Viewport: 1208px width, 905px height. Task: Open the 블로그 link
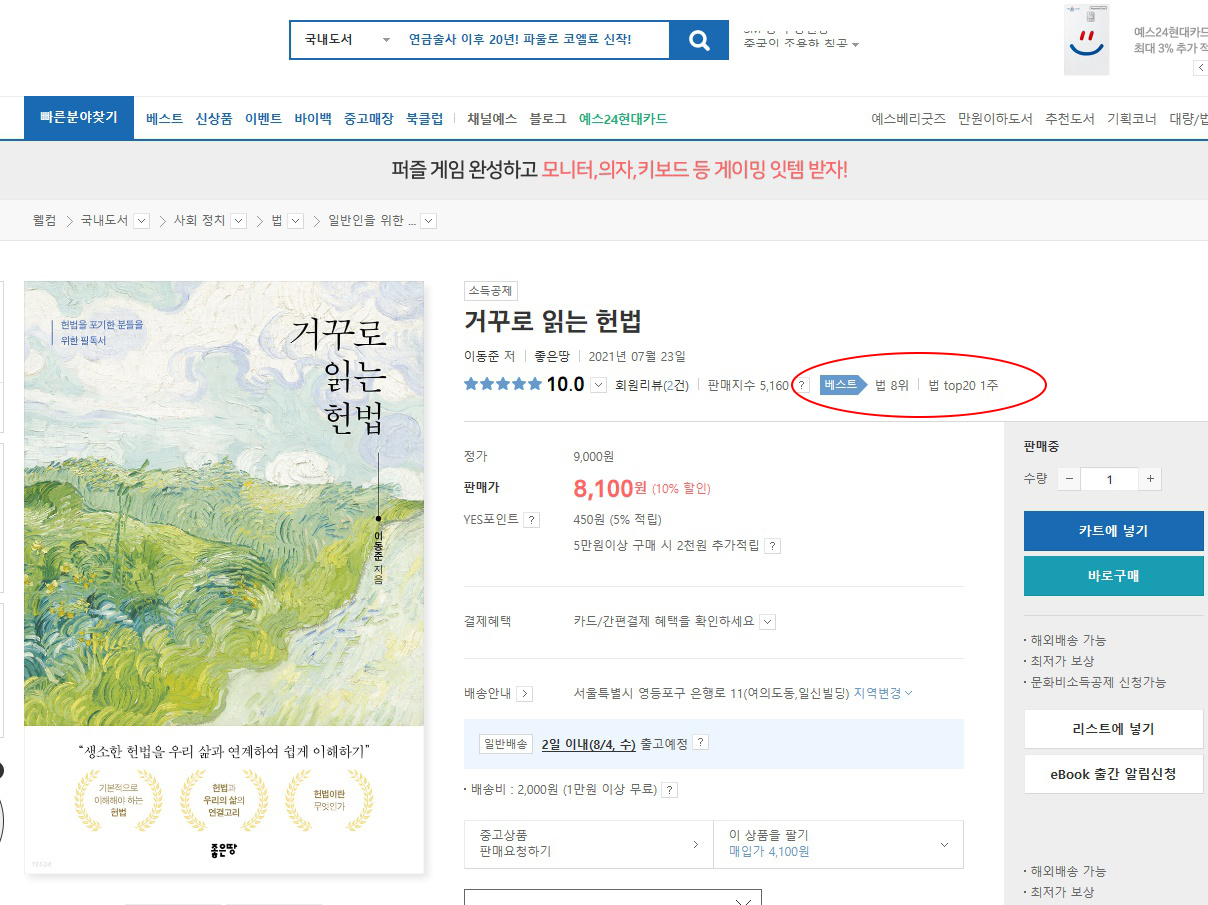click(548, 118)
